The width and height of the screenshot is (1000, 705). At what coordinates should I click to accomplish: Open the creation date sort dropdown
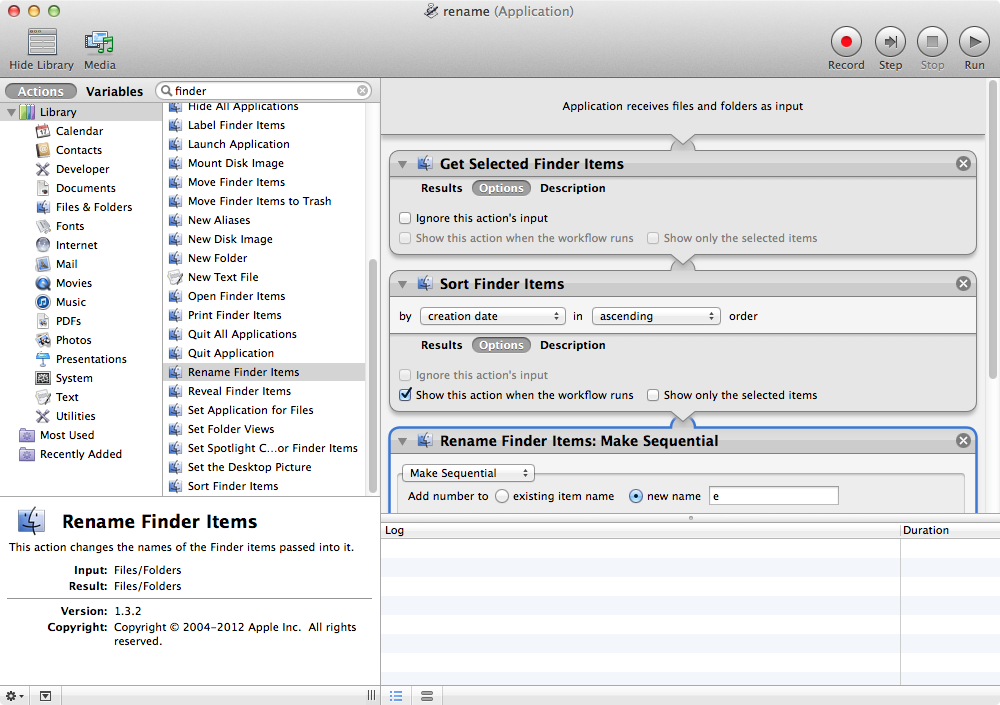pyautogui.click(x=492, y=316)
